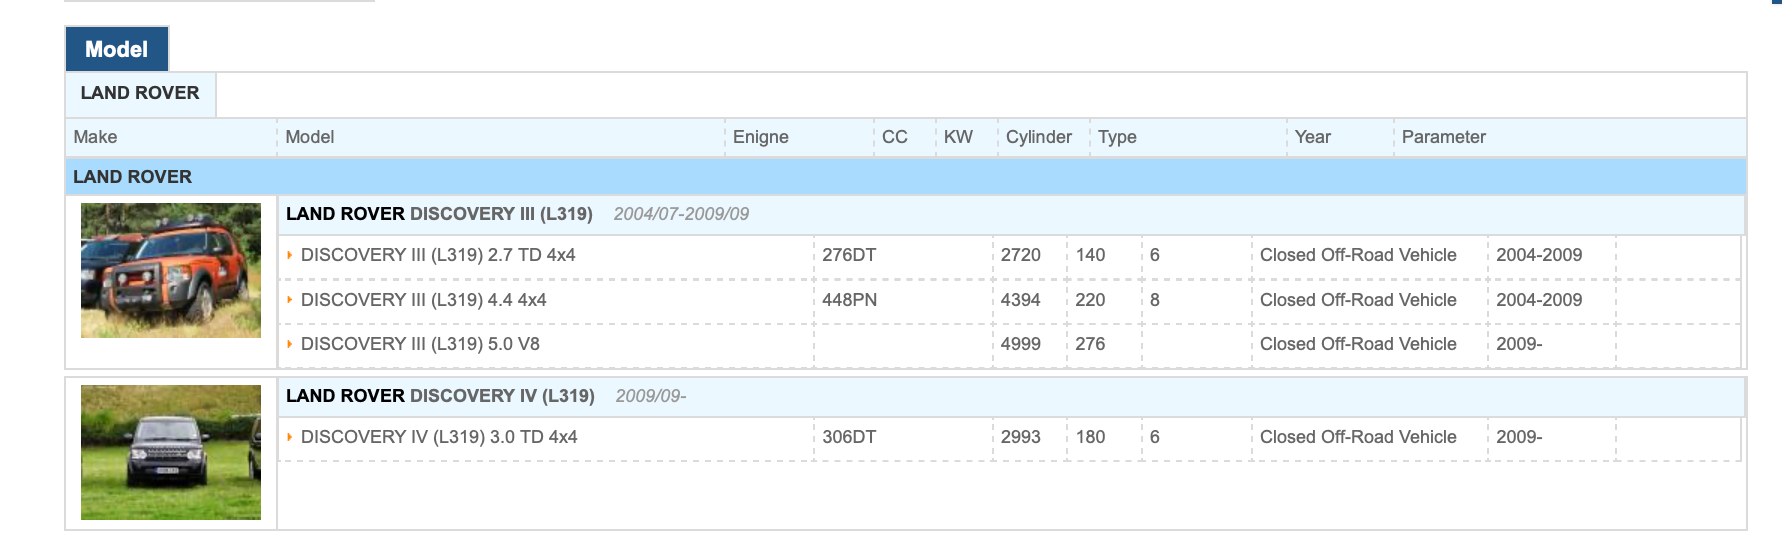The image size is (1782, 541).
Task: Open DISCOVERY IV (L319) 3.0 TD 4x4 link
Action: tap(439, 437)
